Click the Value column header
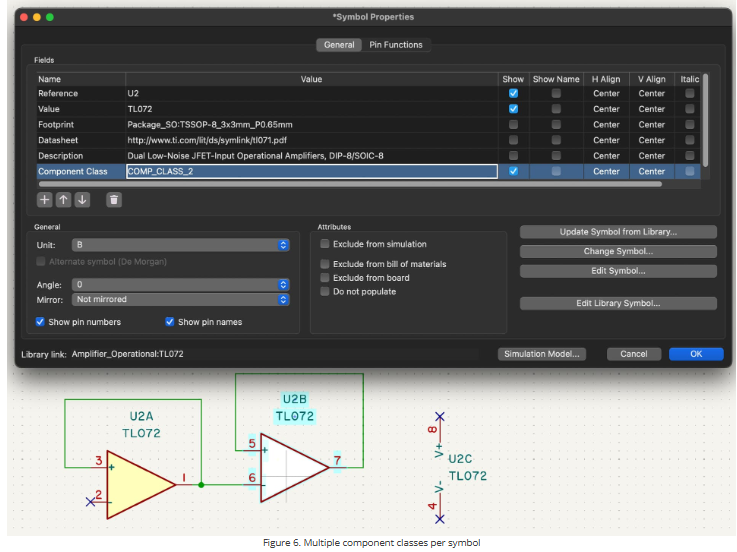 click(x=311, y=79)
